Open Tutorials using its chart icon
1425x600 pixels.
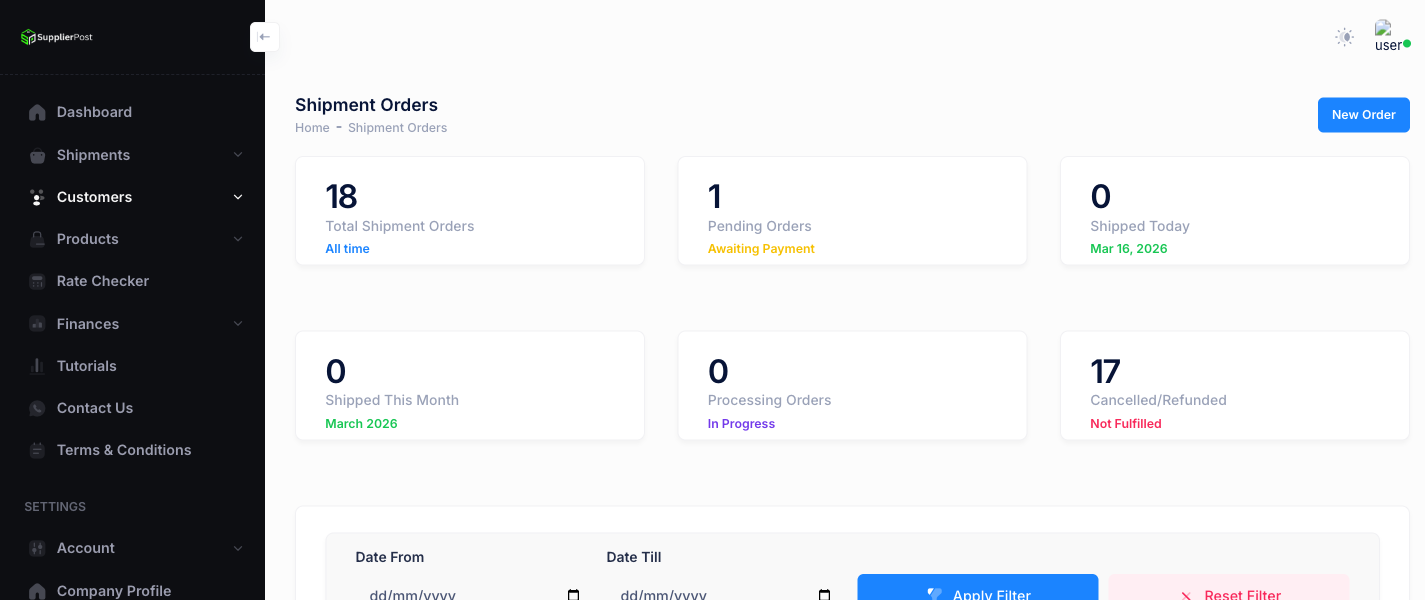(36, 365)
